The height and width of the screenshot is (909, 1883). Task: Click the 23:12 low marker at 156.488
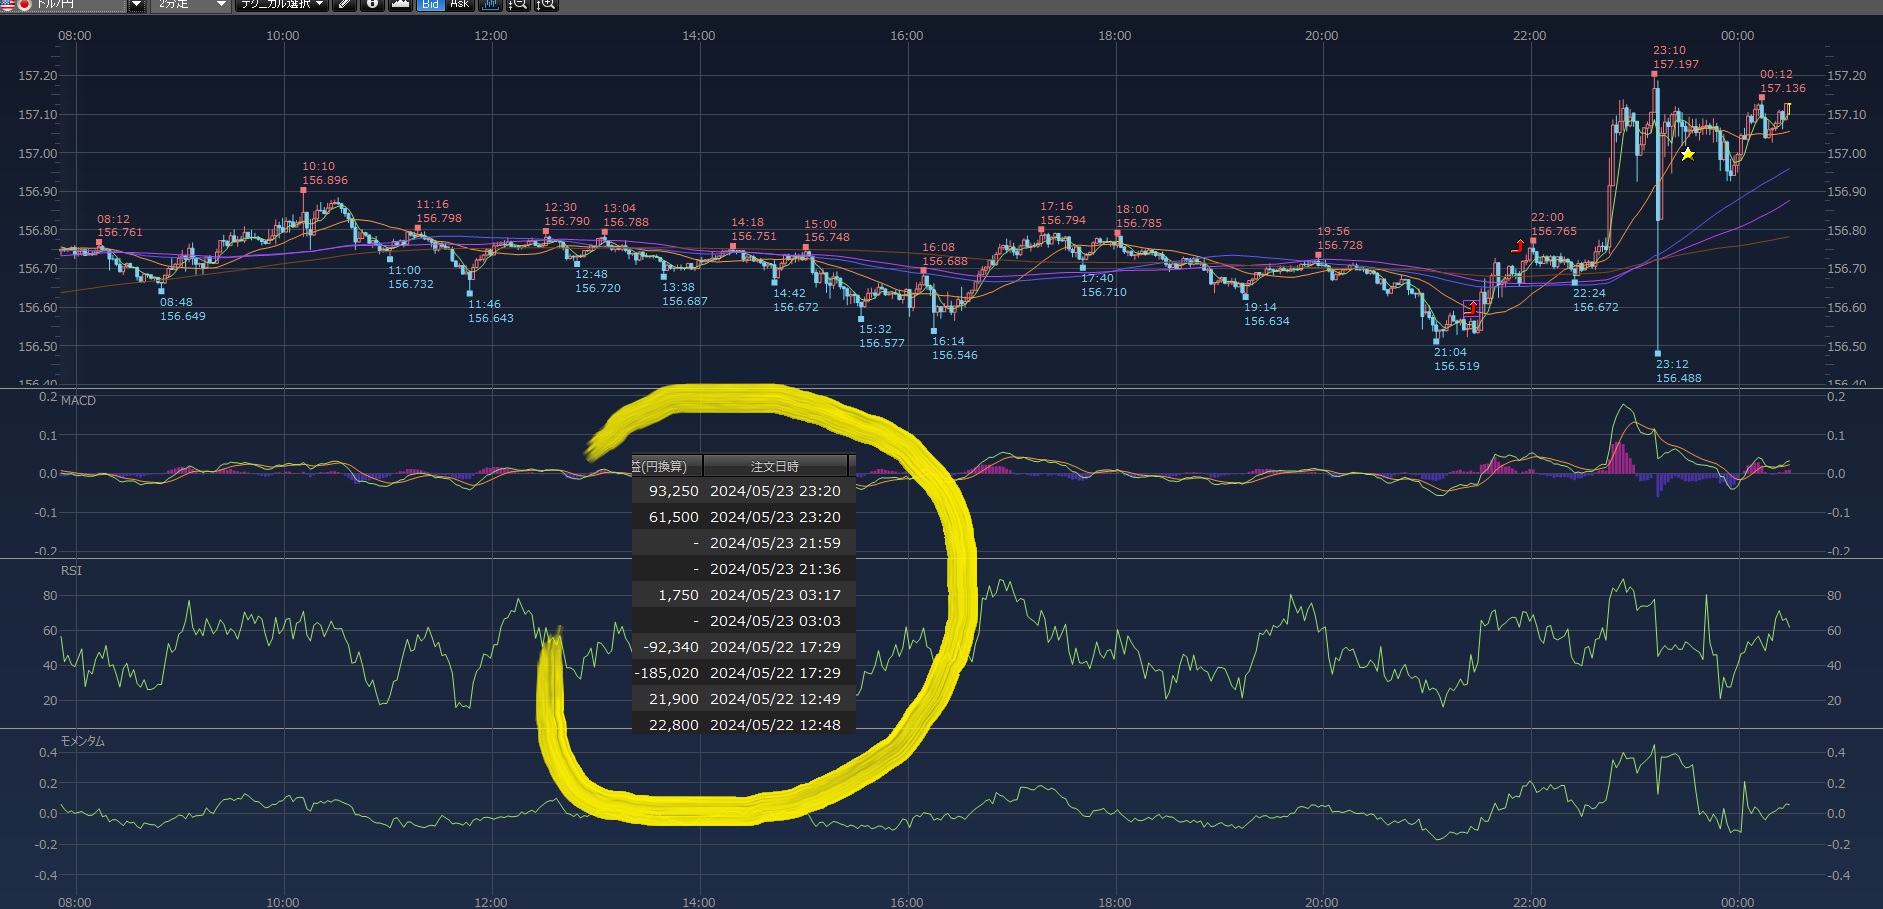tap(1657, 353)
